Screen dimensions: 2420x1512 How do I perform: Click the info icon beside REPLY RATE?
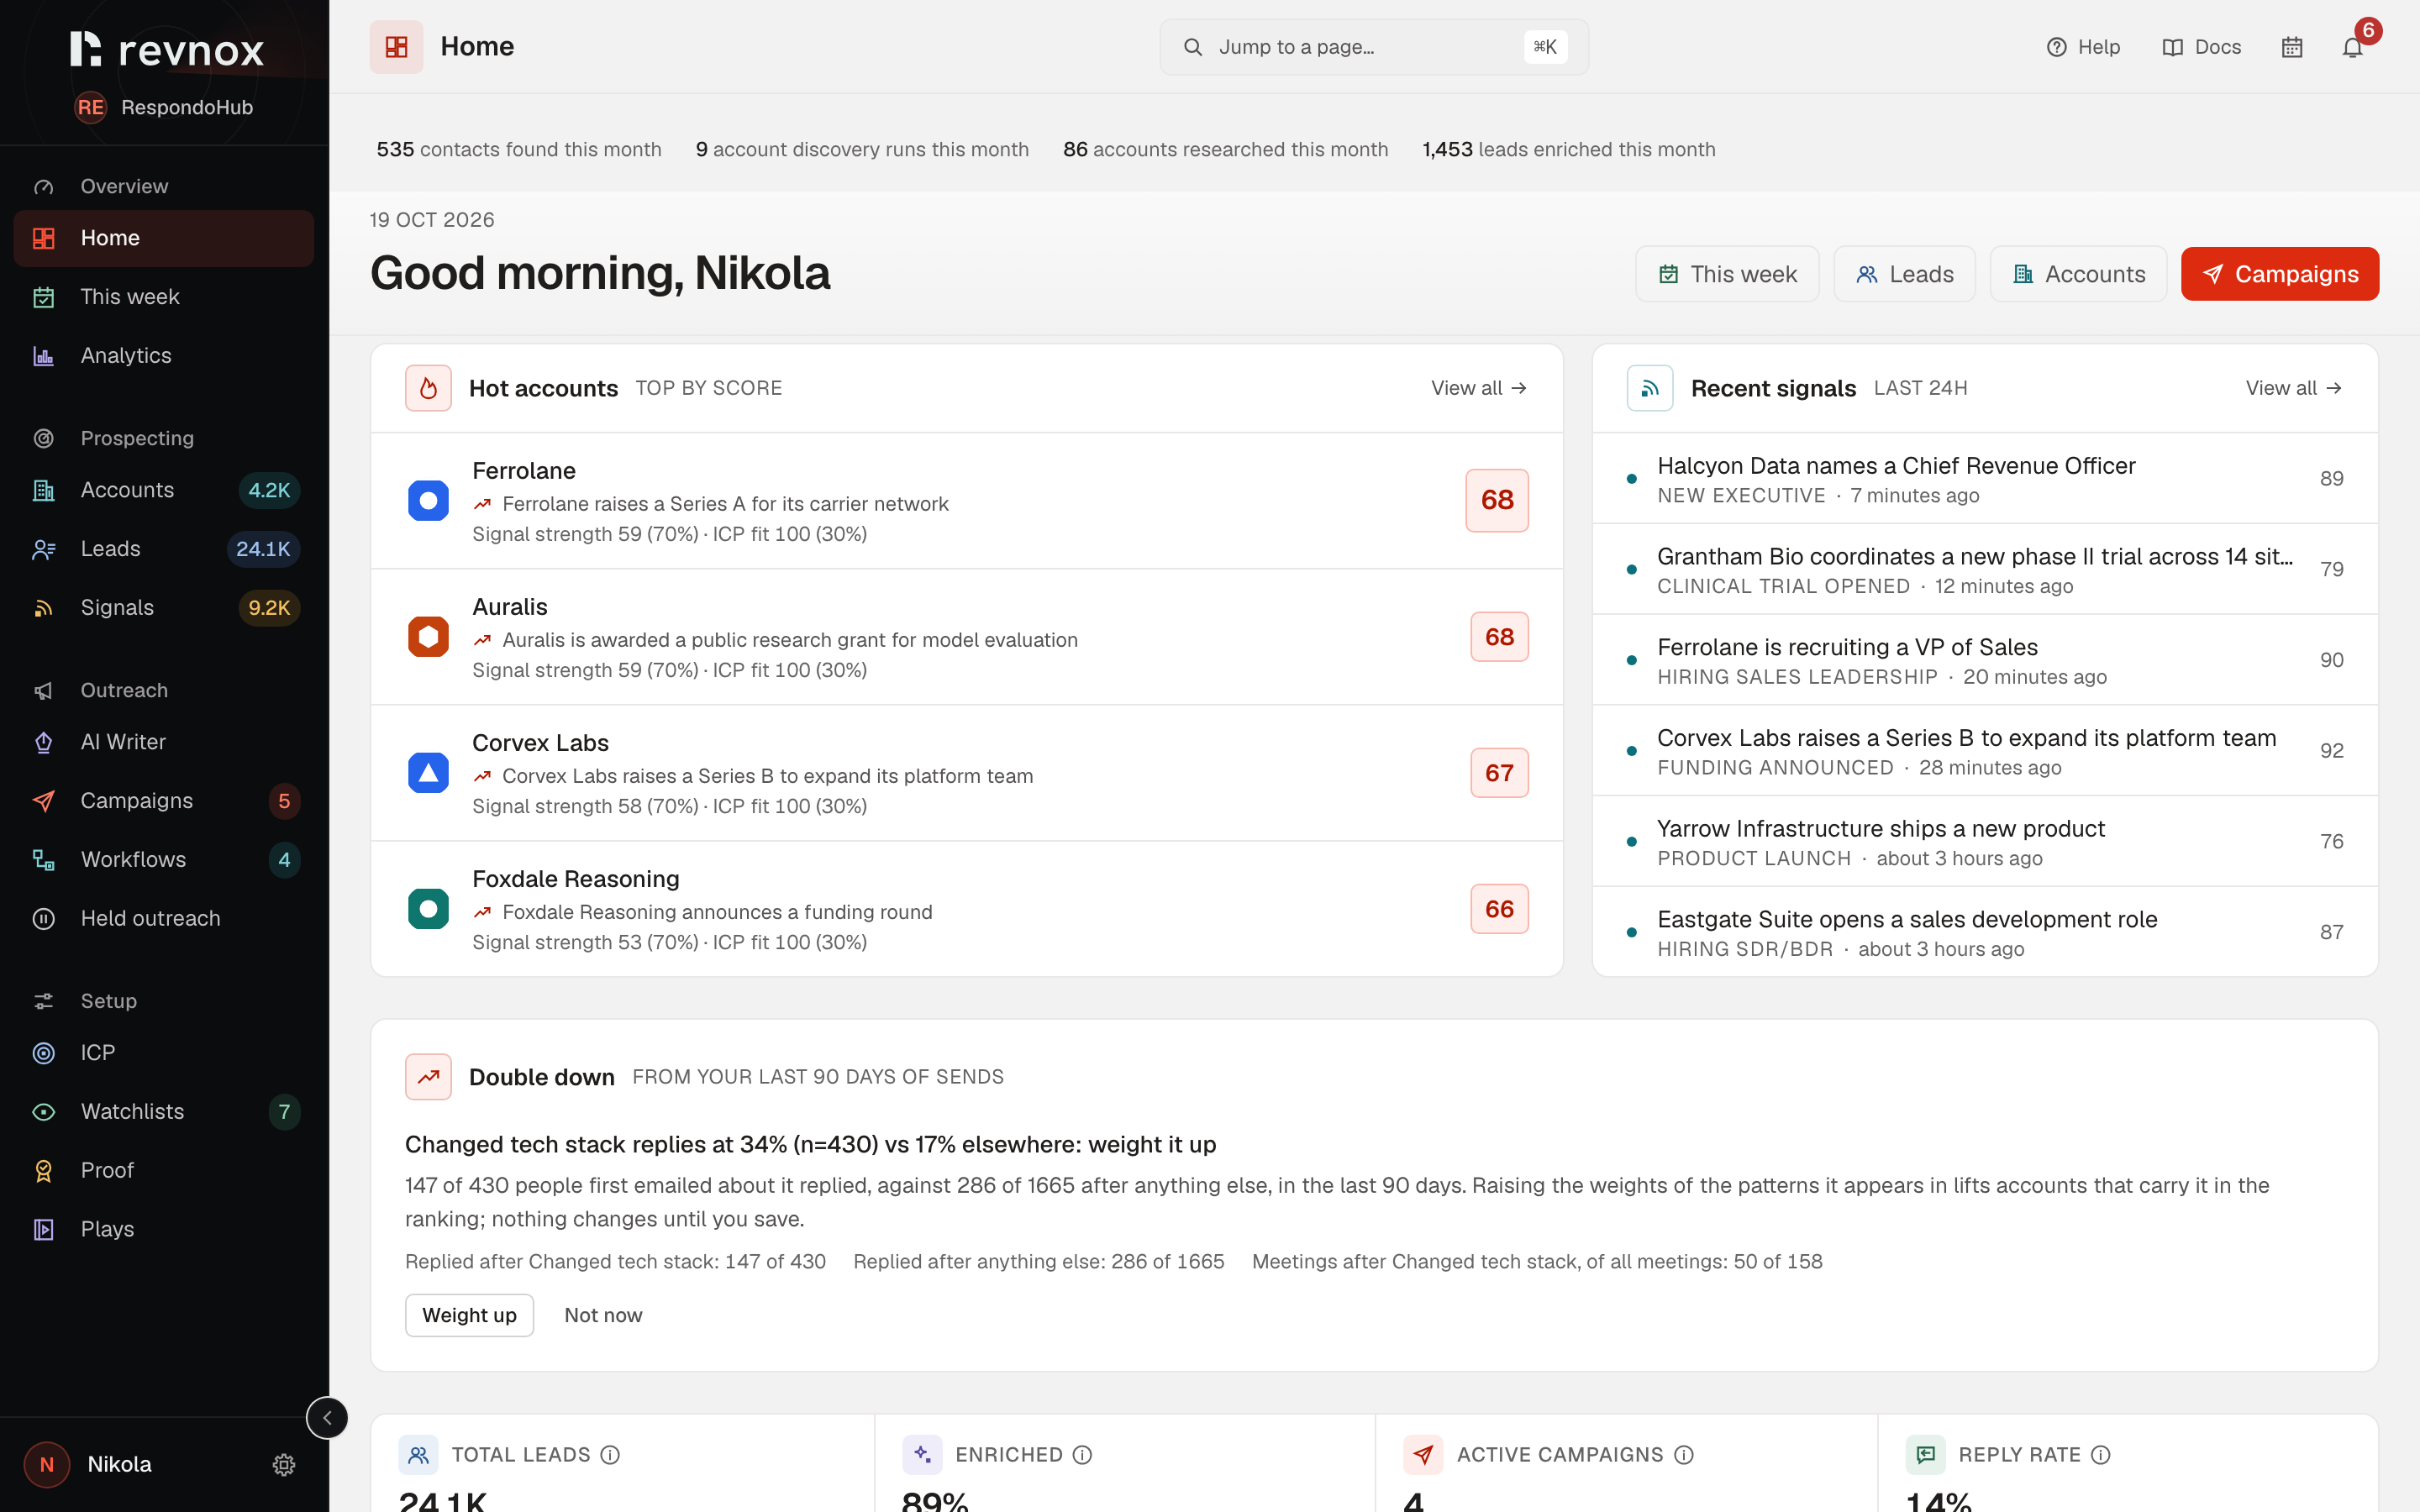click(2101, 1454)
